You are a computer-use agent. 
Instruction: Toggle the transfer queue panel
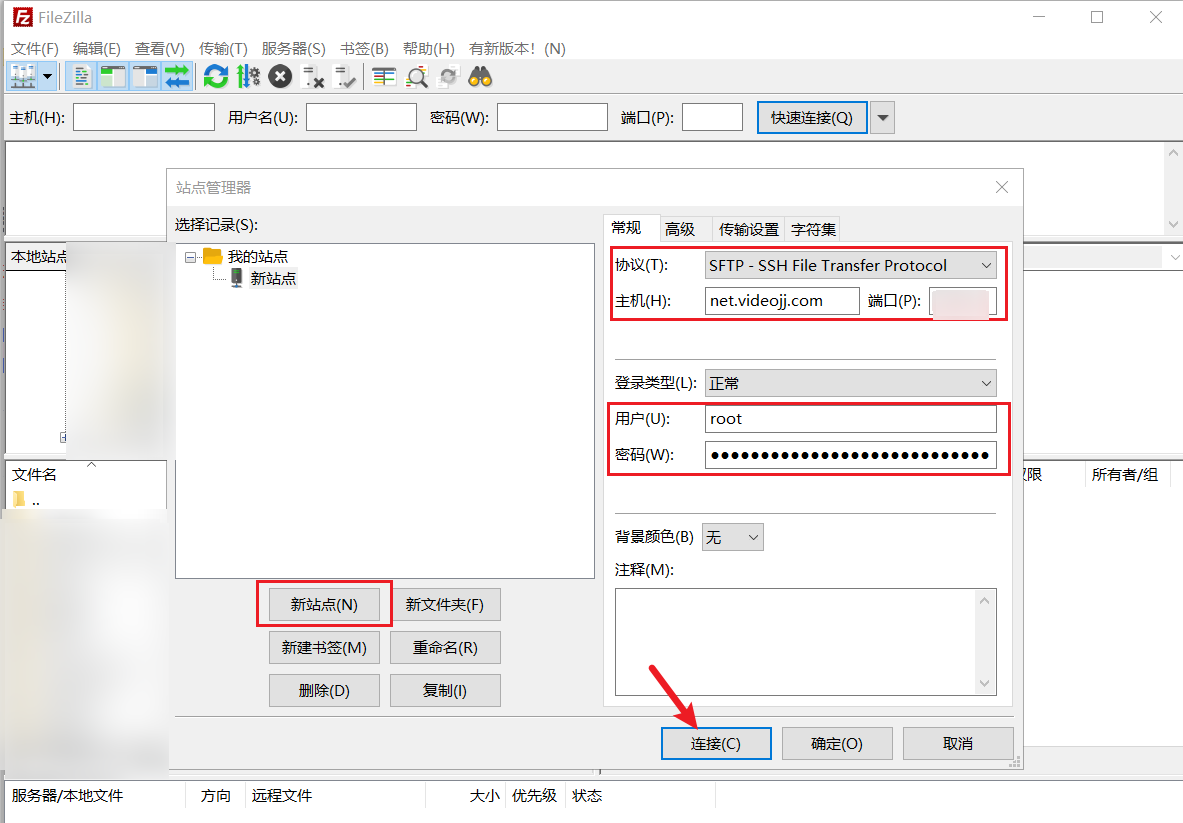tap(178, 76)
